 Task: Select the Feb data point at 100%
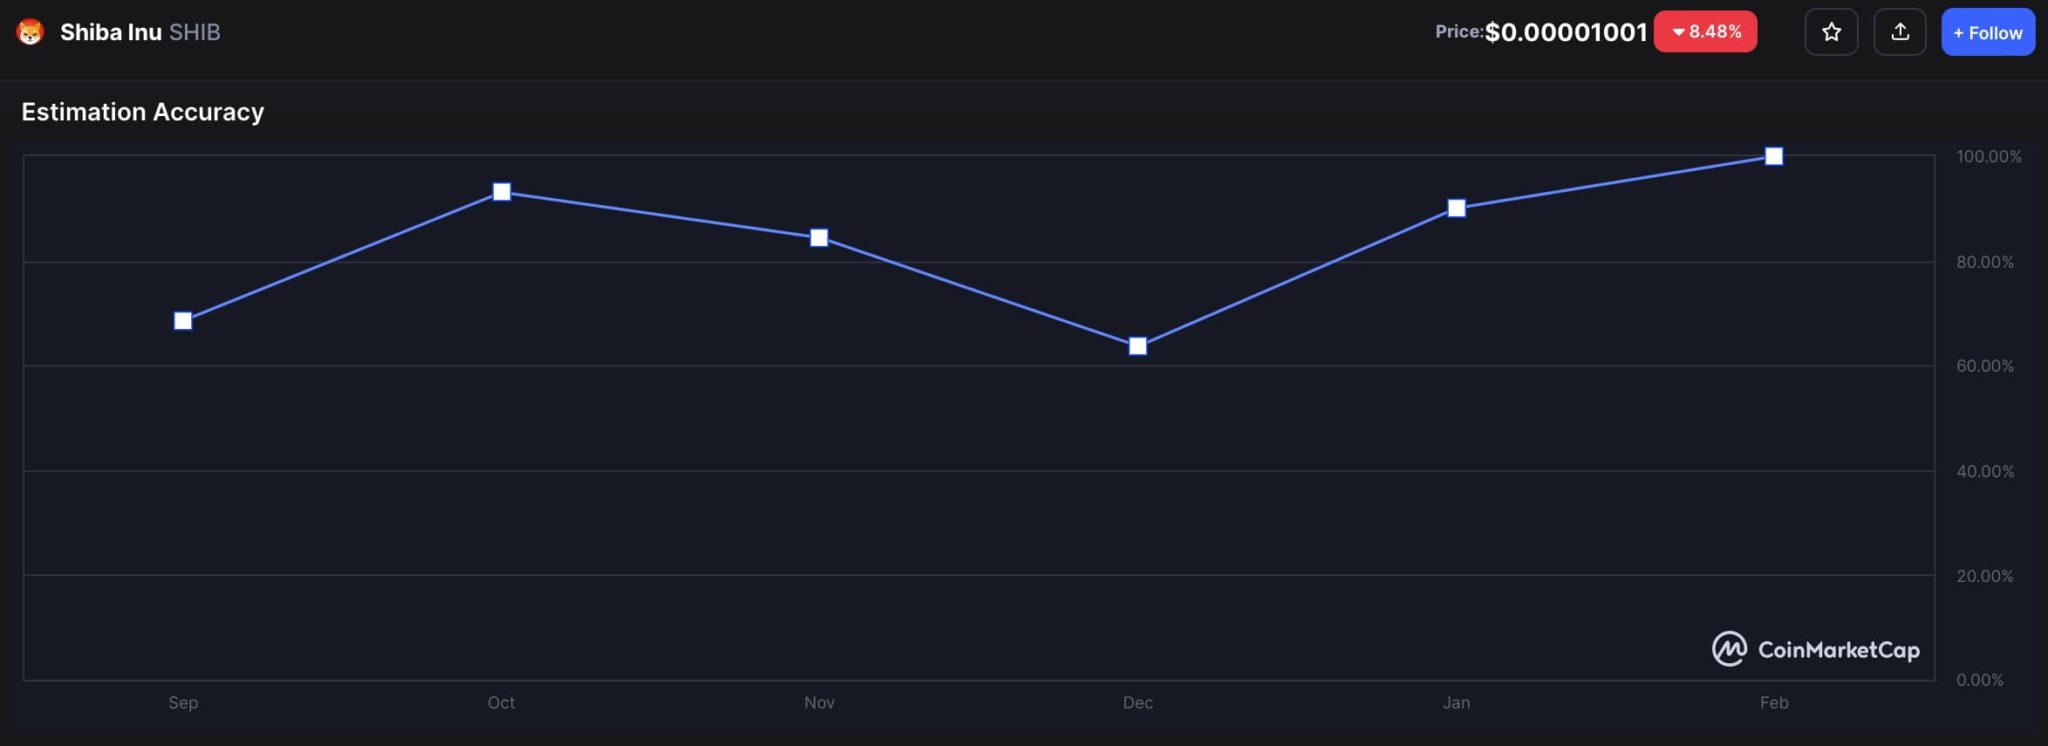click(1774, 156)
